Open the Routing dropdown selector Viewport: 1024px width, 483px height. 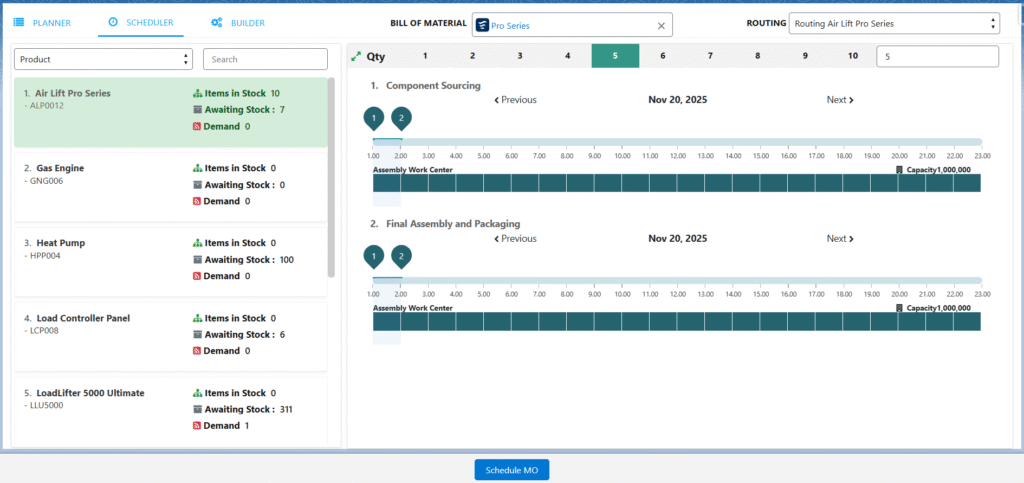(x=893, y=23)
